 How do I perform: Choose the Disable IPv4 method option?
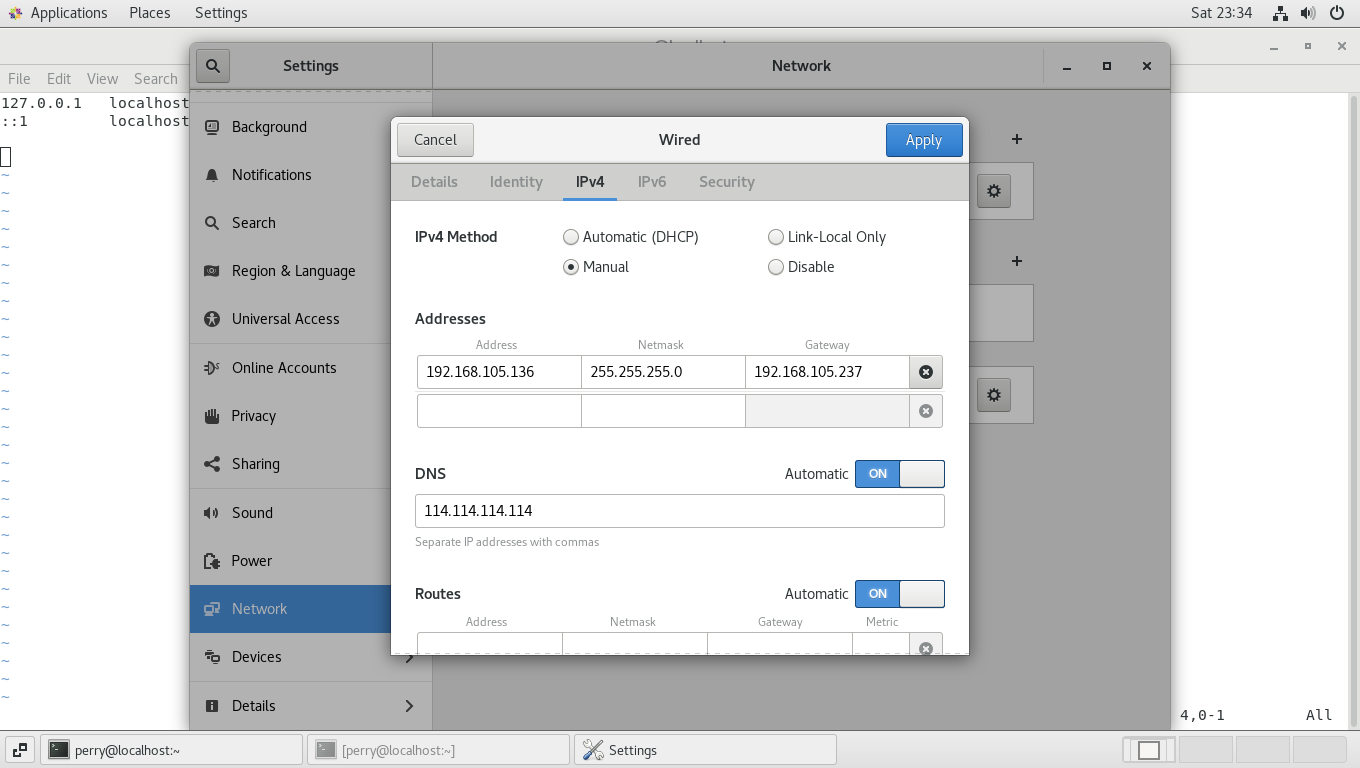click(776, 267)
